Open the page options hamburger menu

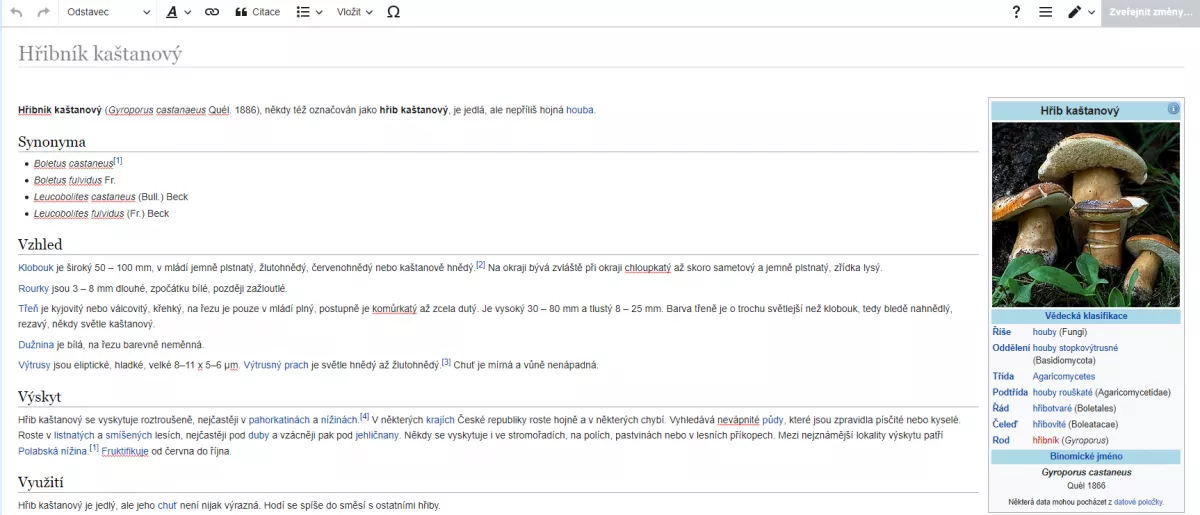pyautogui.click(x=1045, y=12)
